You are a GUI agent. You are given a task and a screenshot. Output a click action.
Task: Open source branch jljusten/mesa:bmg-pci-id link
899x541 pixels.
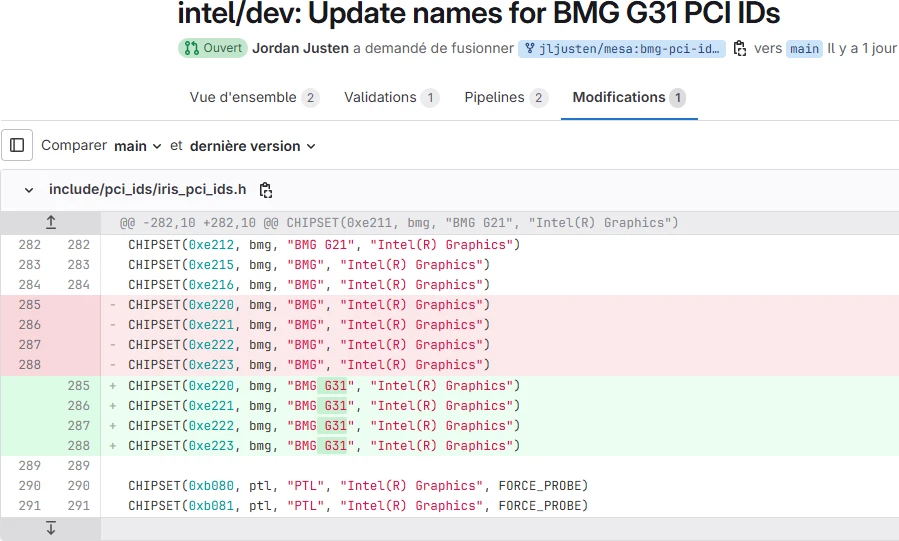[622, 49]
